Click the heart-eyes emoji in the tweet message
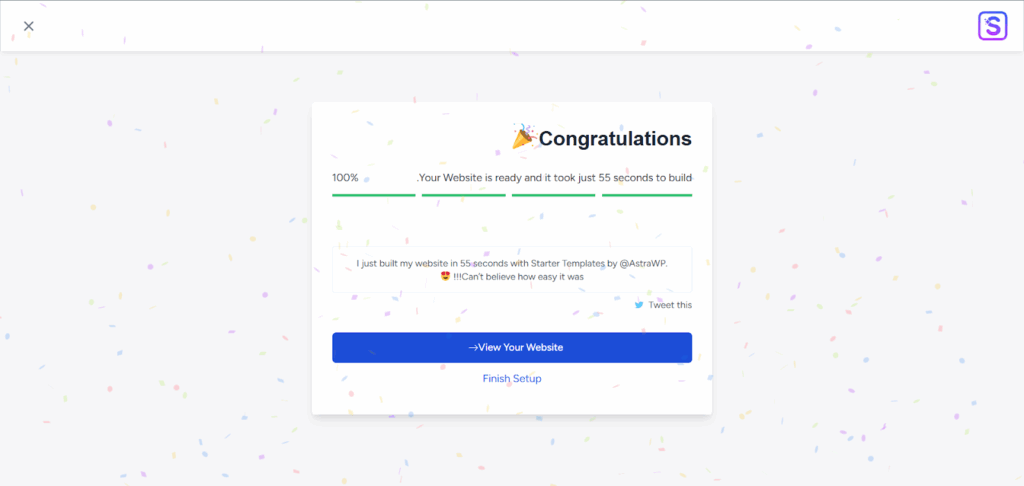The image size is (1024, 486). pyautogui.click(x=445, y=276)
